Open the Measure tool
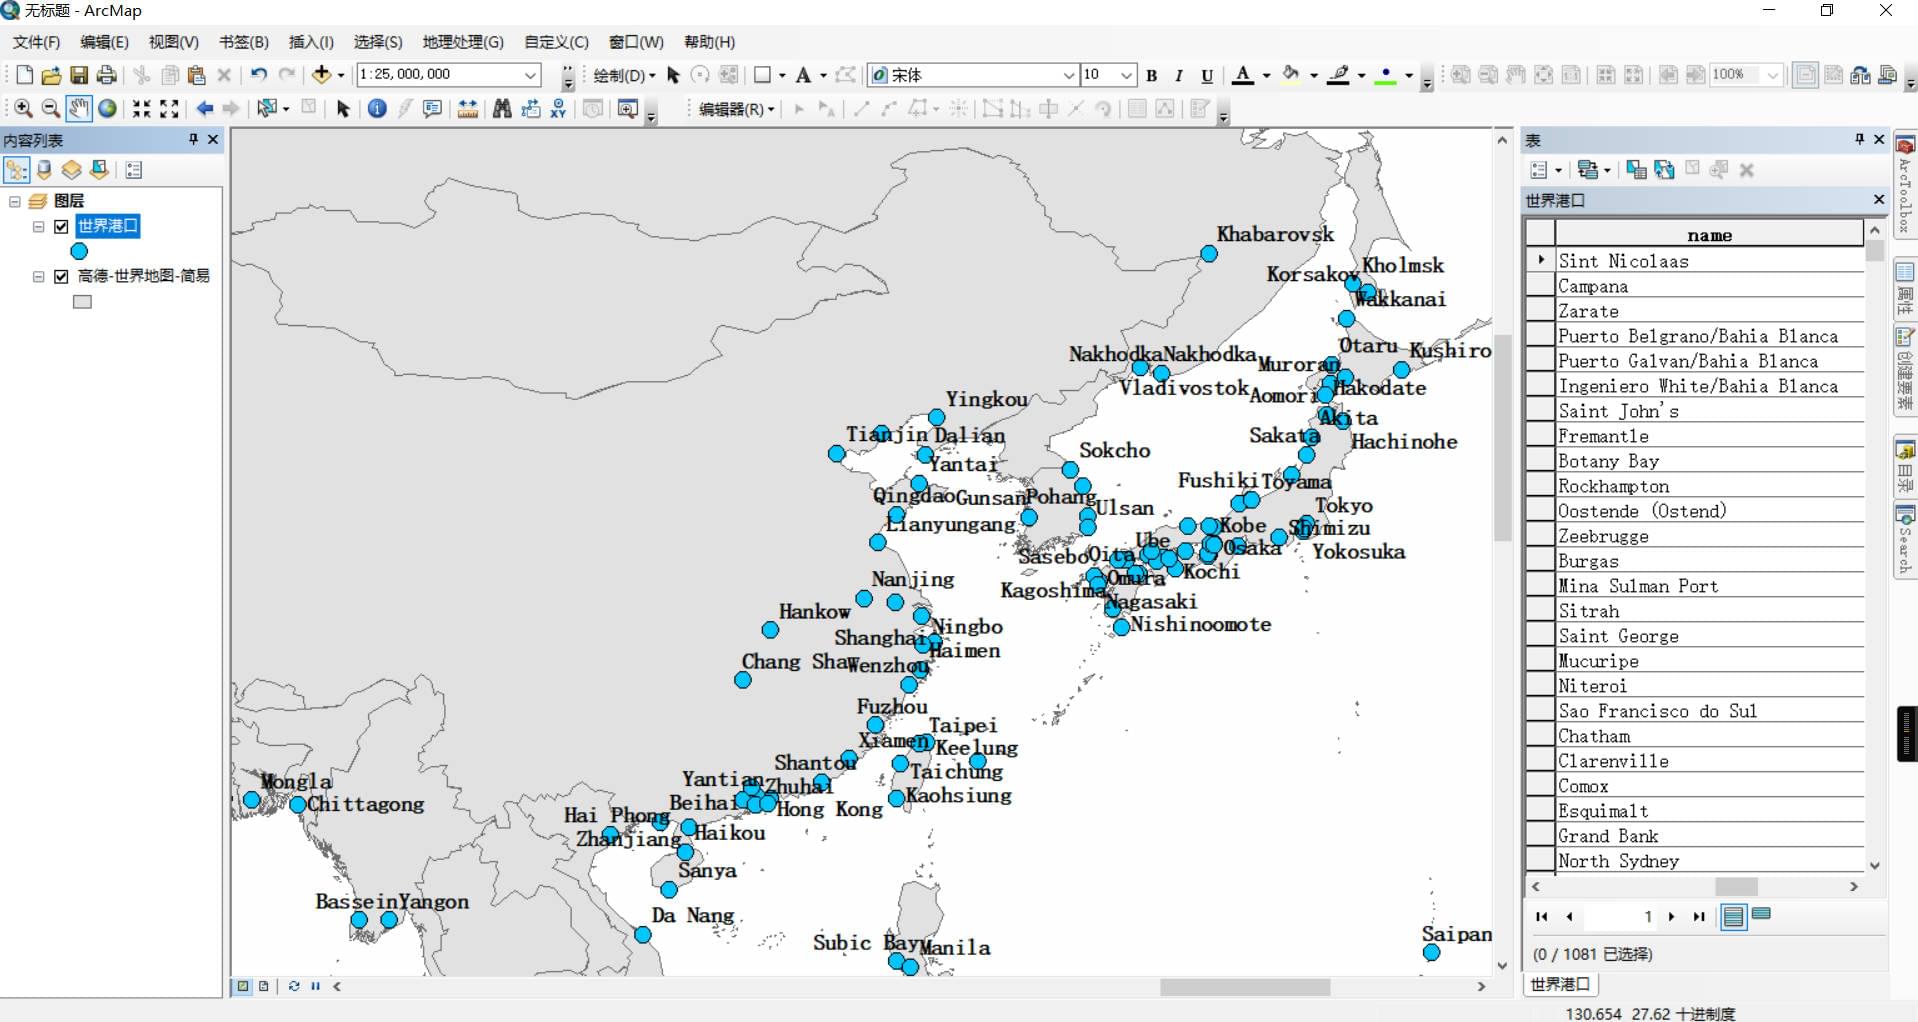 click(467, 108)
